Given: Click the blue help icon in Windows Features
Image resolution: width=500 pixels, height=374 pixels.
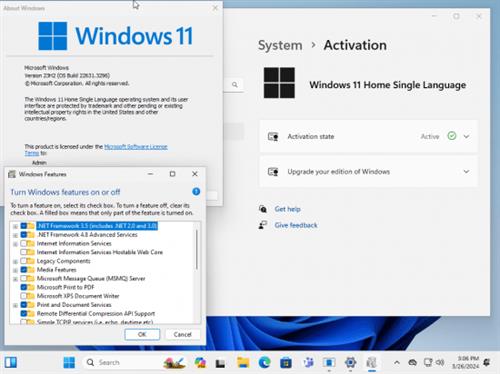Looking at the screenshot, I should [x=196, y=192].
